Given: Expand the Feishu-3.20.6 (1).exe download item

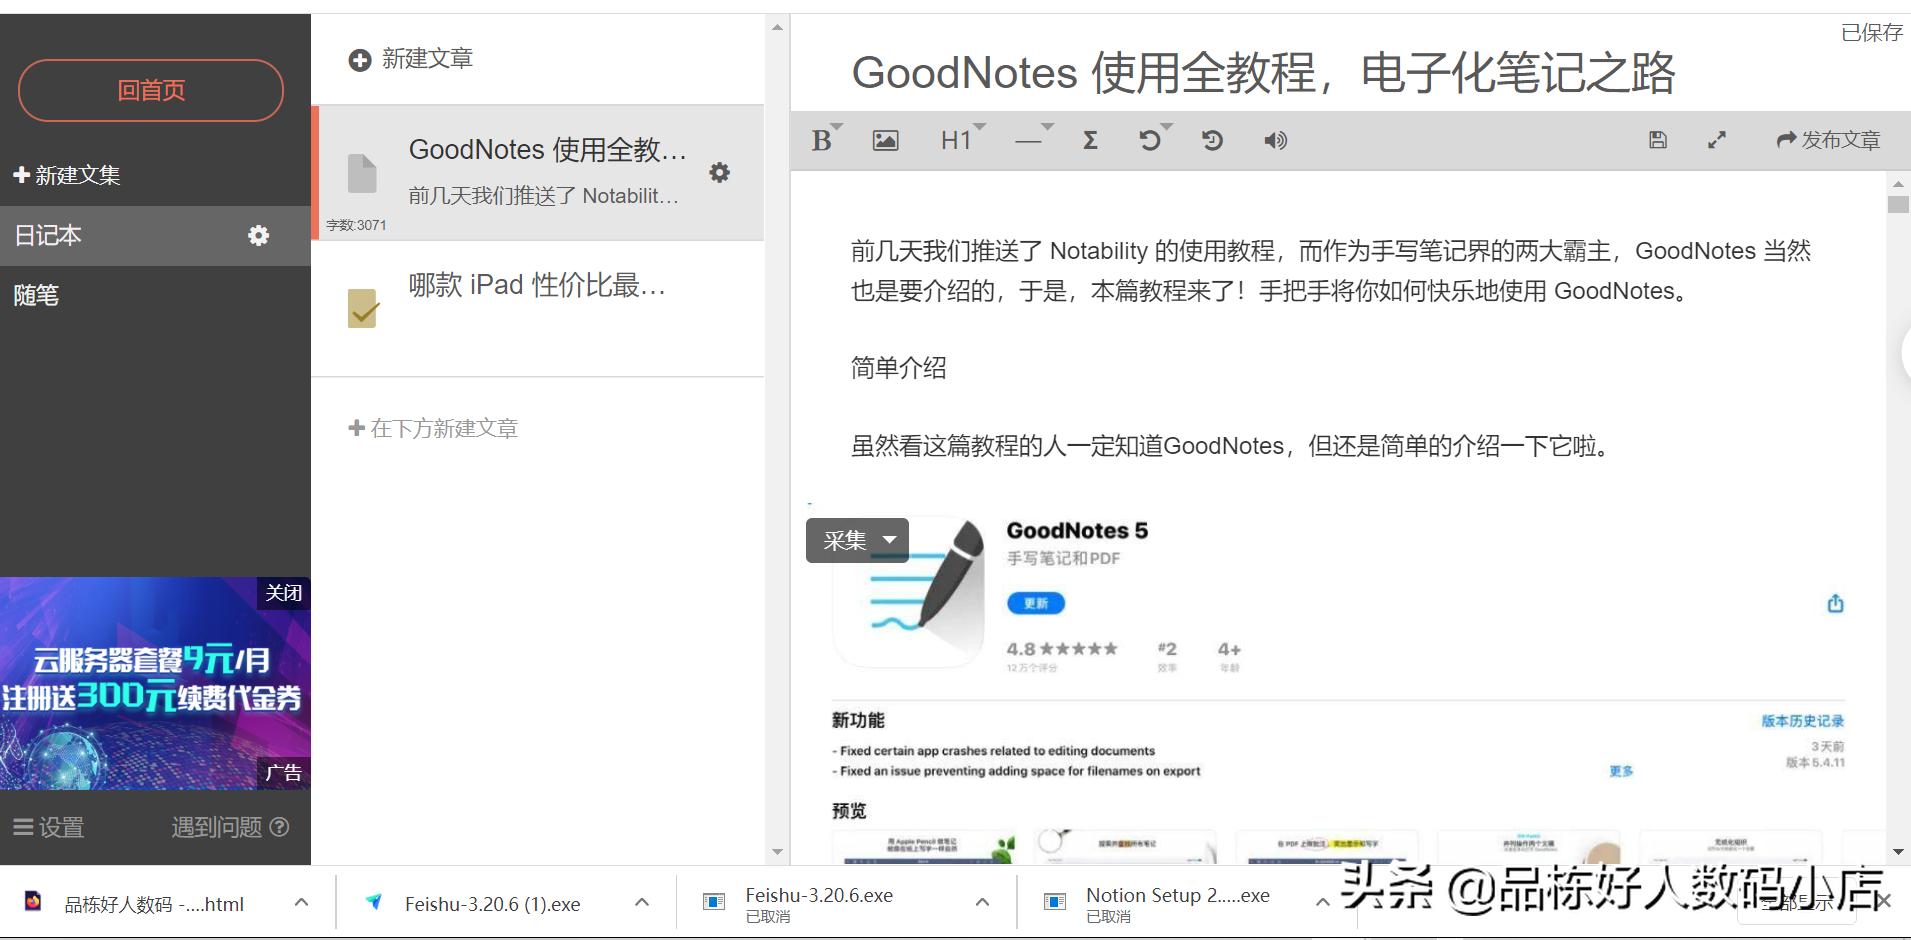Looking at the screenshot, I should point(641,901).
